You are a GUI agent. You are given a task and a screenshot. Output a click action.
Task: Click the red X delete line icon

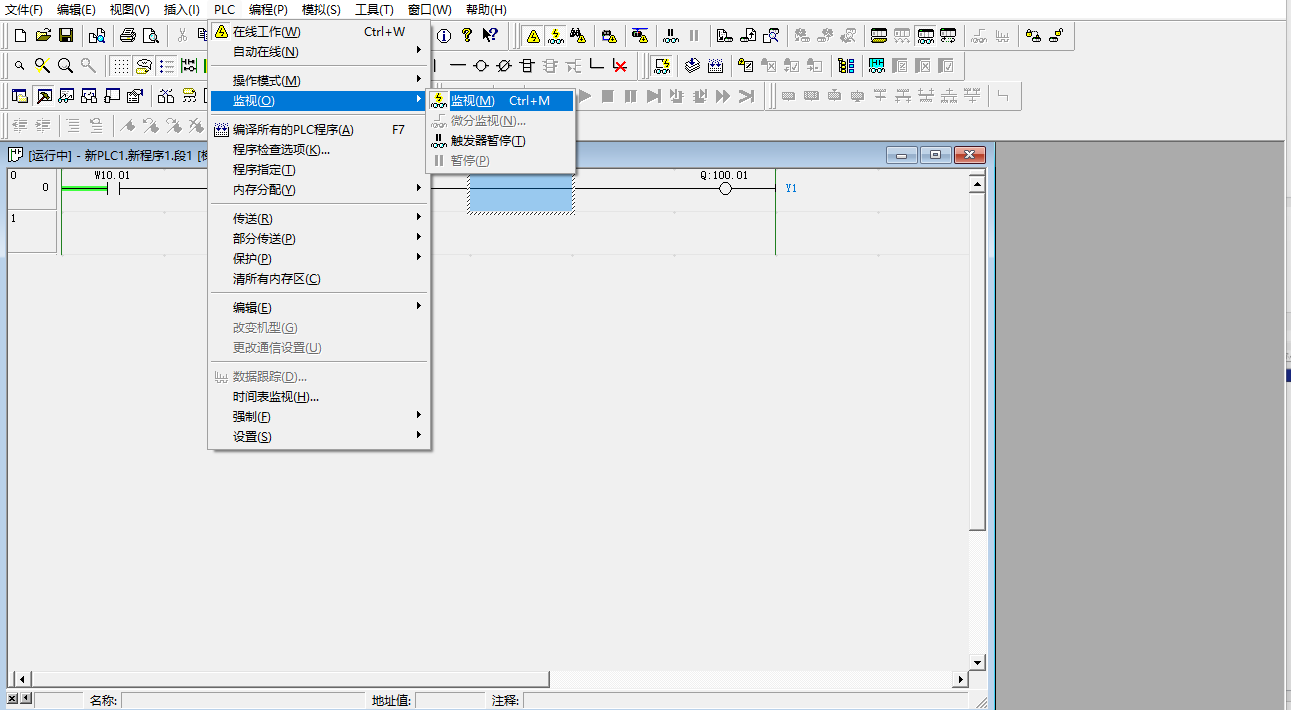[x=620, y=66]
